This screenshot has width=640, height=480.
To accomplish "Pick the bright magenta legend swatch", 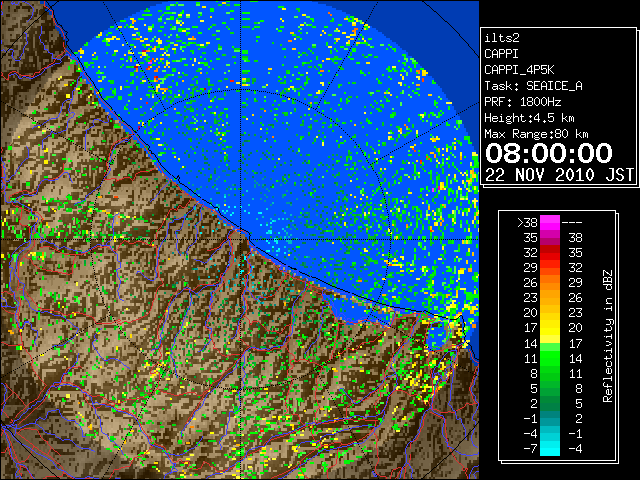I will [550, 222].
